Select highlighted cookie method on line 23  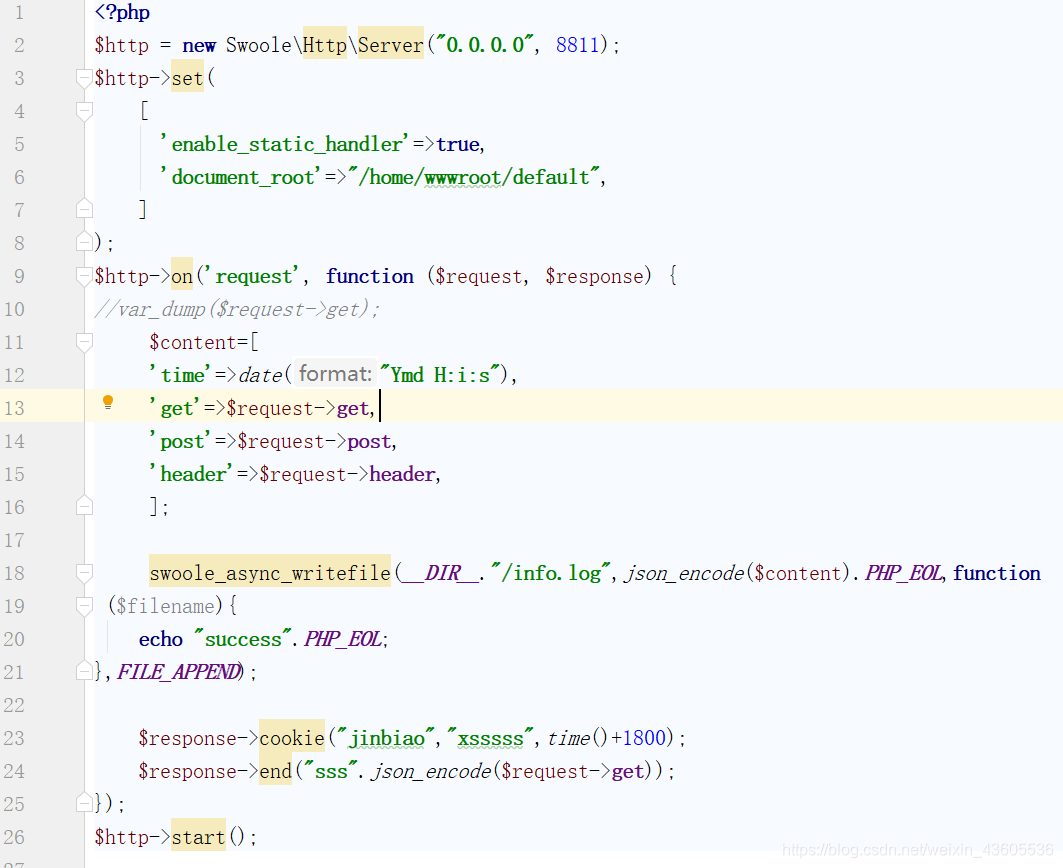pos(291,737)
